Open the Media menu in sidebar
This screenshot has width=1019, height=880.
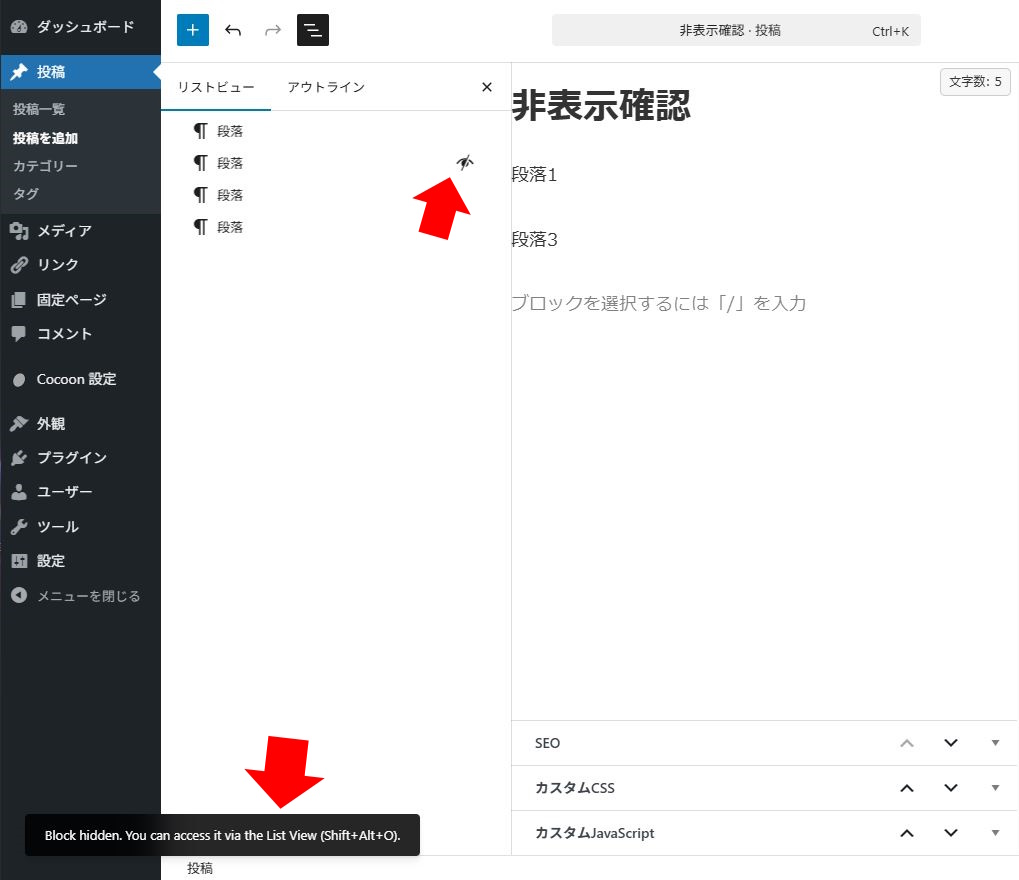click(64, 231)
